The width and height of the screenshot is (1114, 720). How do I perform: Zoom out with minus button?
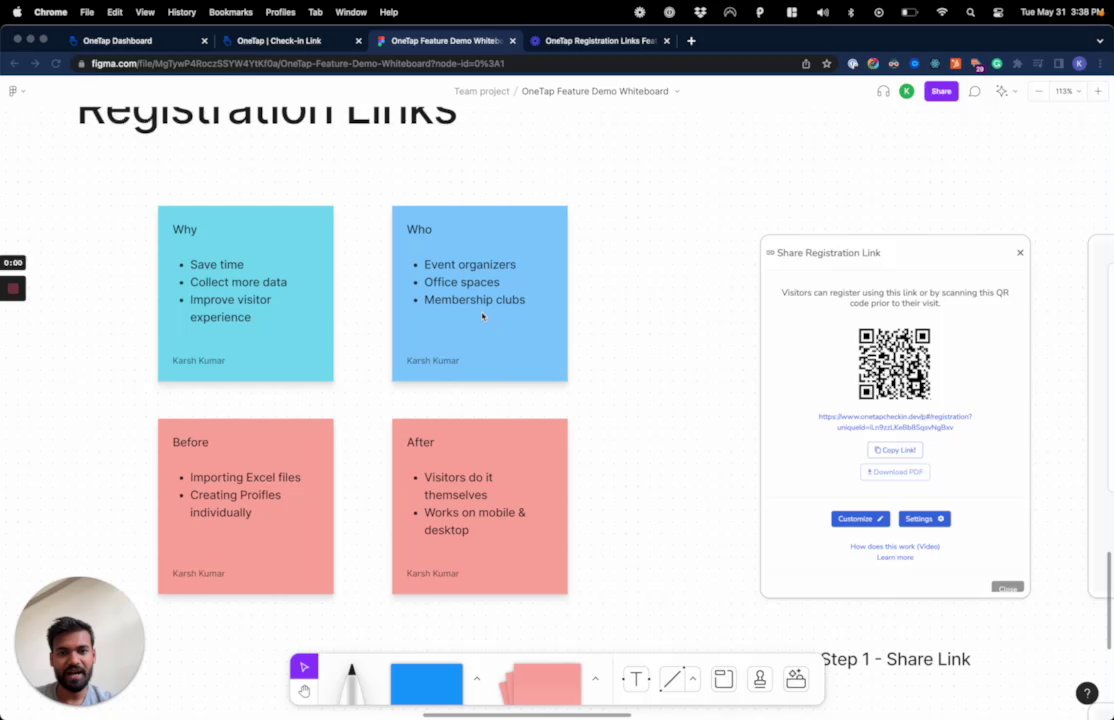pos(1038,91)
